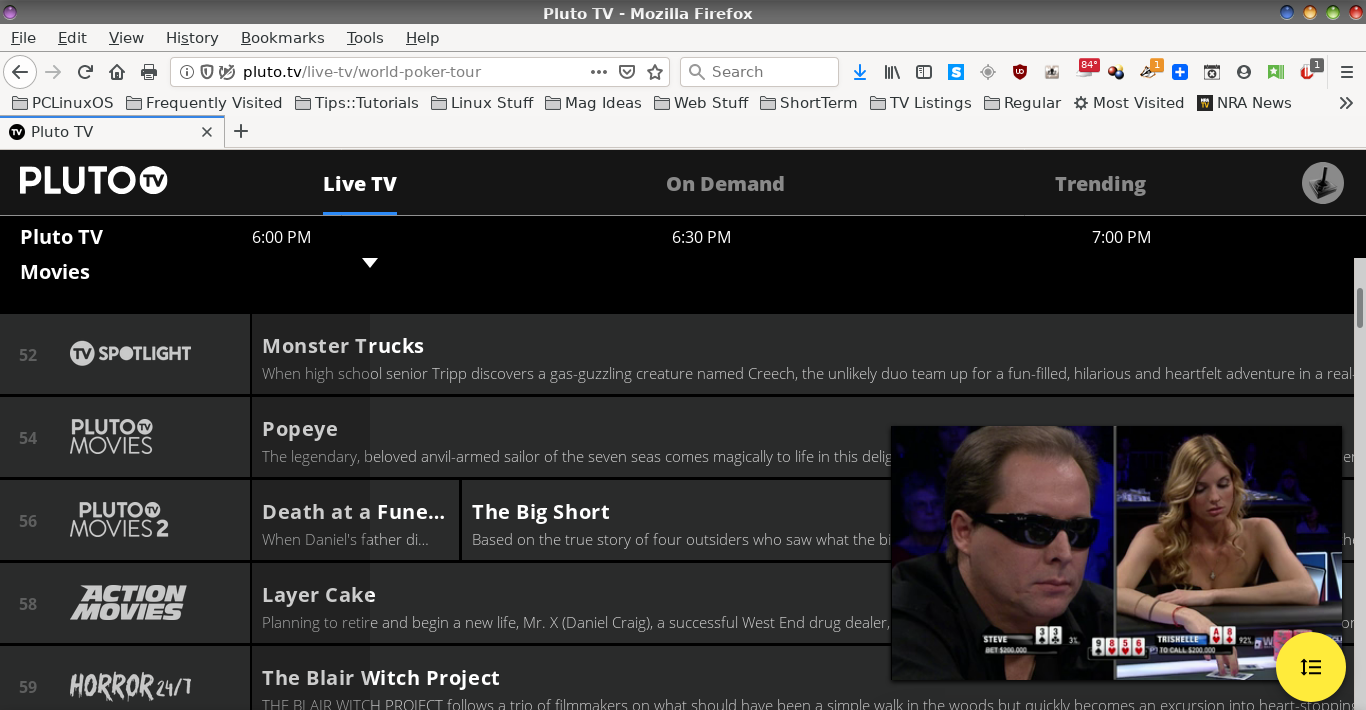This screenshot has width=1366, height=710.
Task: Switch to the On Demand tab
Action: 725,184
